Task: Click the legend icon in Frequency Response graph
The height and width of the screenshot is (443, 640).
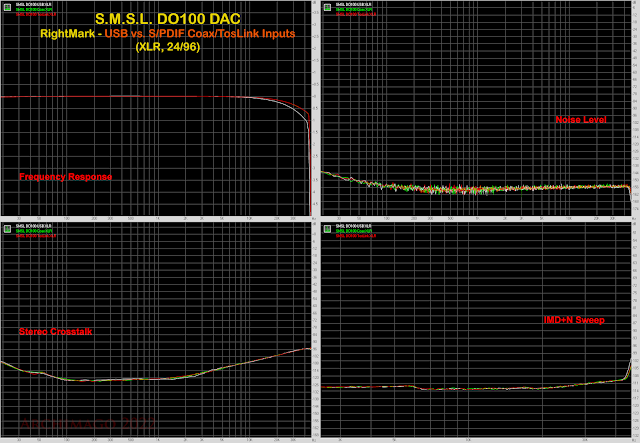Action: [x=7, y=7]
